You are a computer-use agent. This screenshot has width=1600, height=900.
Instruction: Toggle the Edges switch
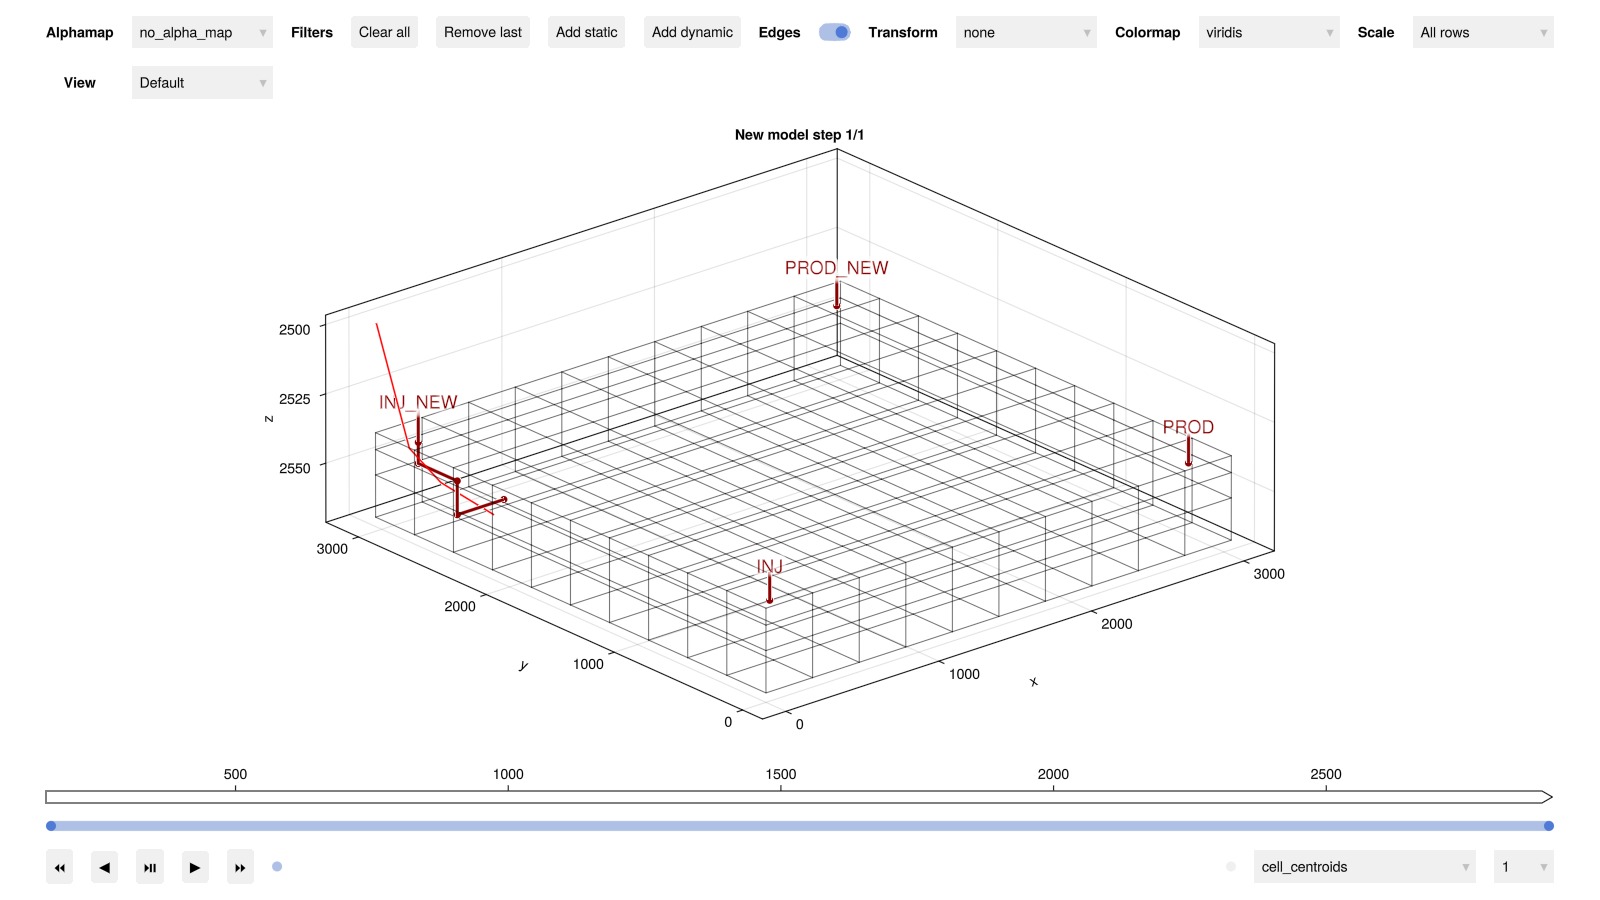click(x=834, y=32)
